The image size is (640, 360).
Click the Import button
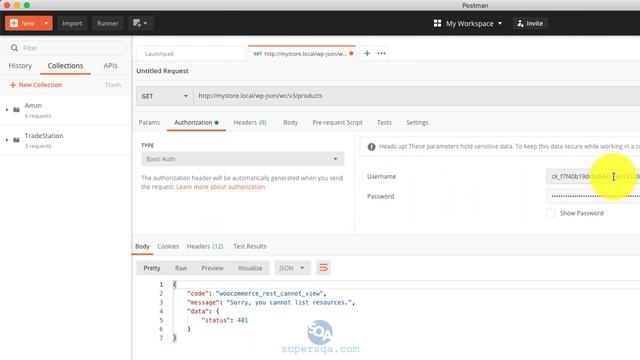(72, 23)
